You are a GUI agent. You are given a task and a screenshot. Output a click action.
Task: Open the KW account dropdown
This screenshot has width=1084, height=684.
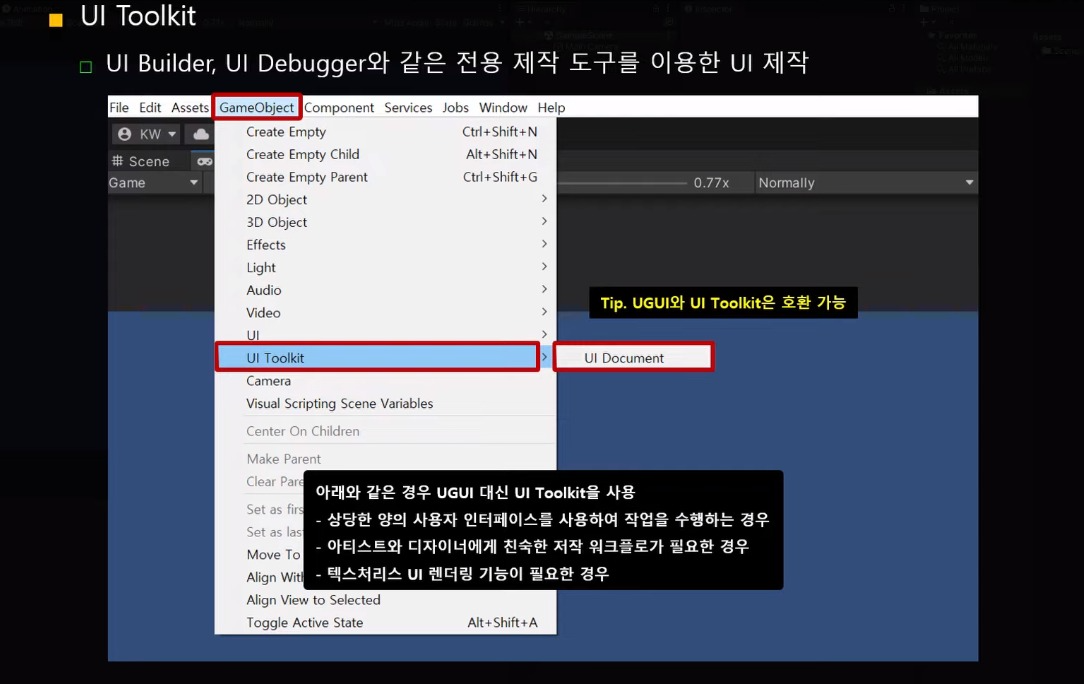(x=147, y=134)
